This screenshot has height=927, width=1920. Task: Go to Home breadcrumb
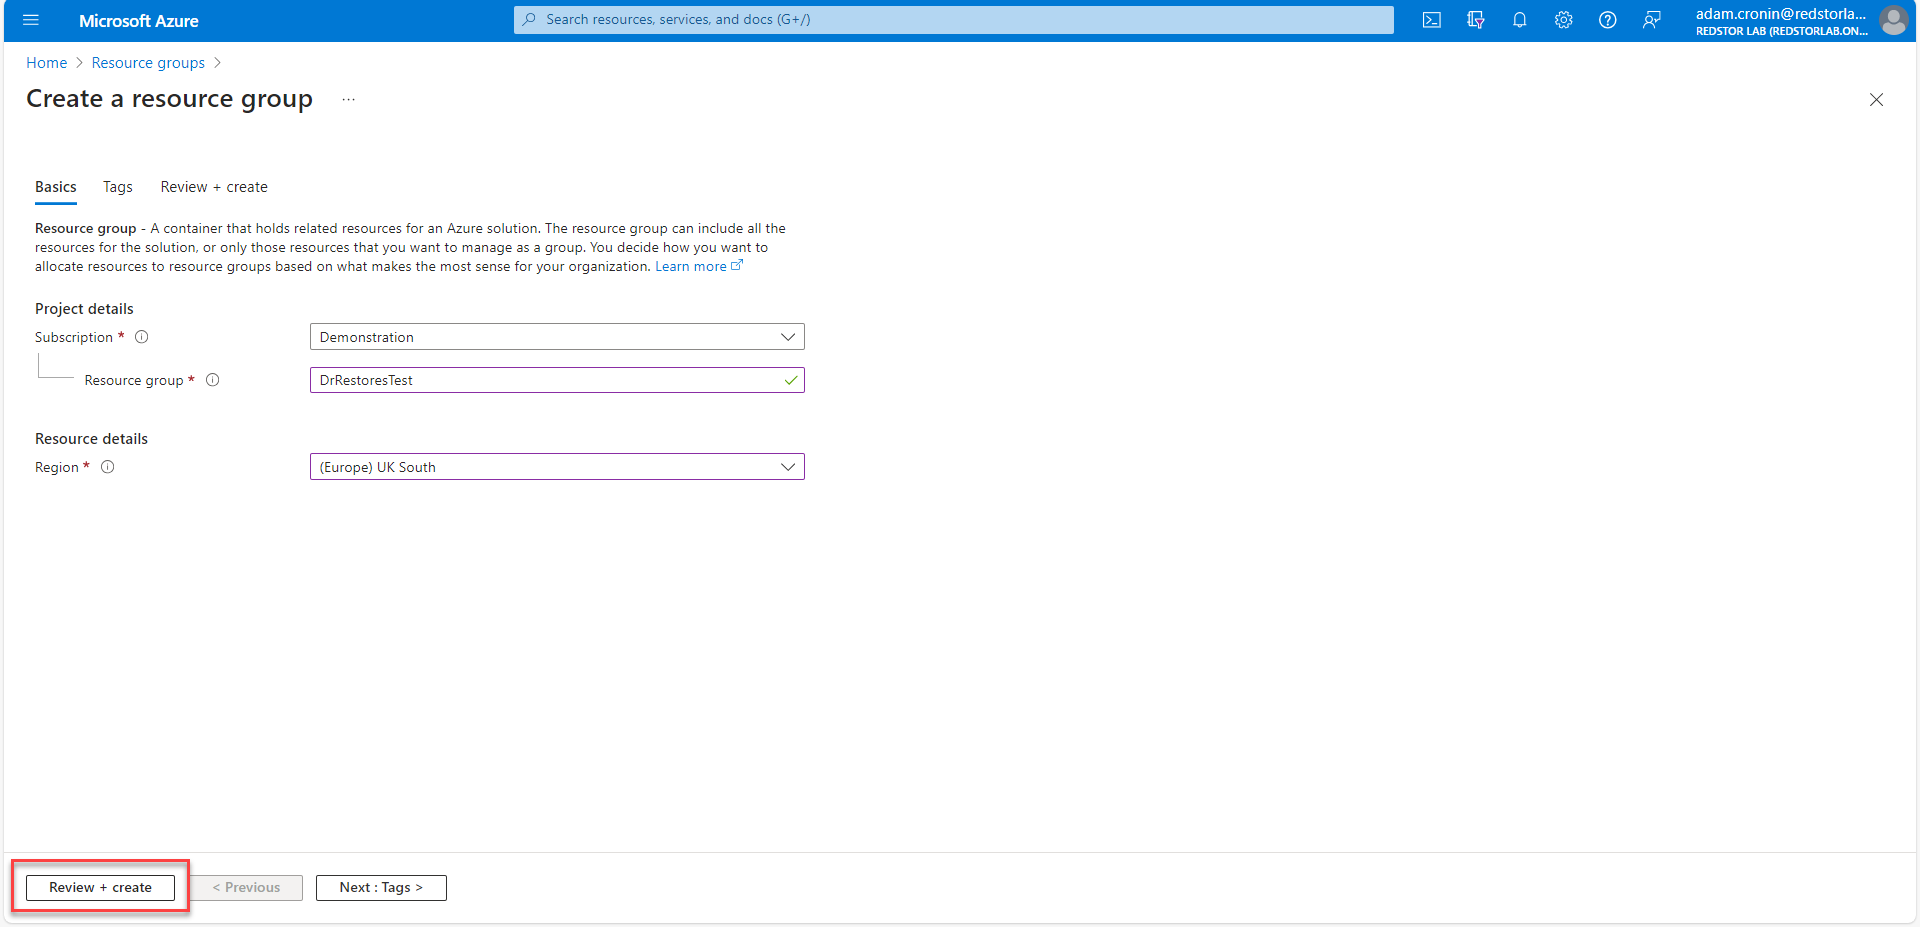46,63
